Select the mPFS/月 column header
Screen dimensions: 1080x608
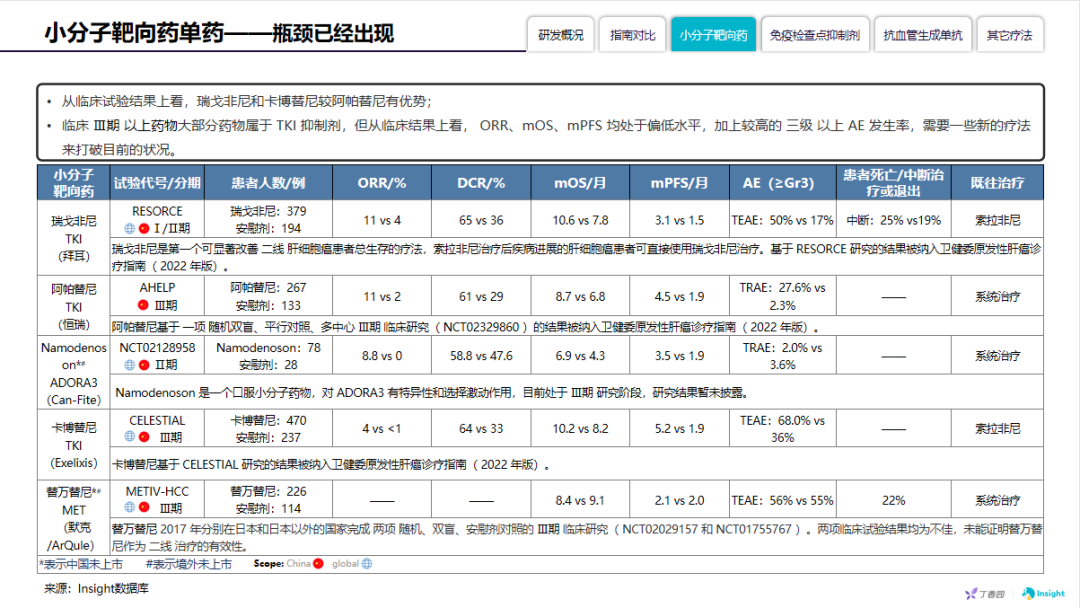[679, 182]
